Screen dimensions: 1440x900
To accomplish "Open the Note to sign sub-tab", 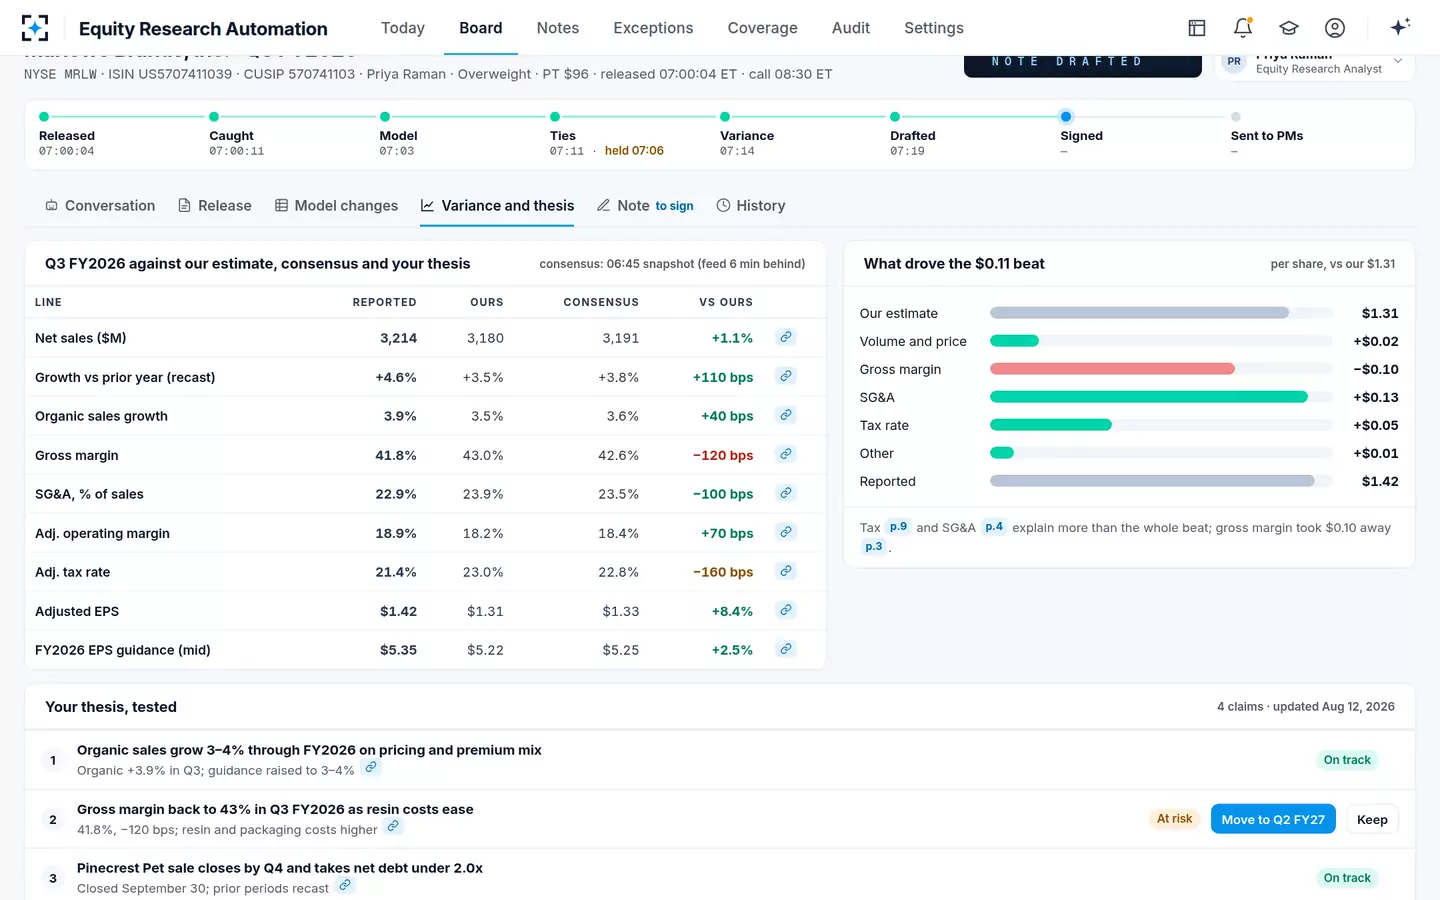I will (x=645, y=206).
